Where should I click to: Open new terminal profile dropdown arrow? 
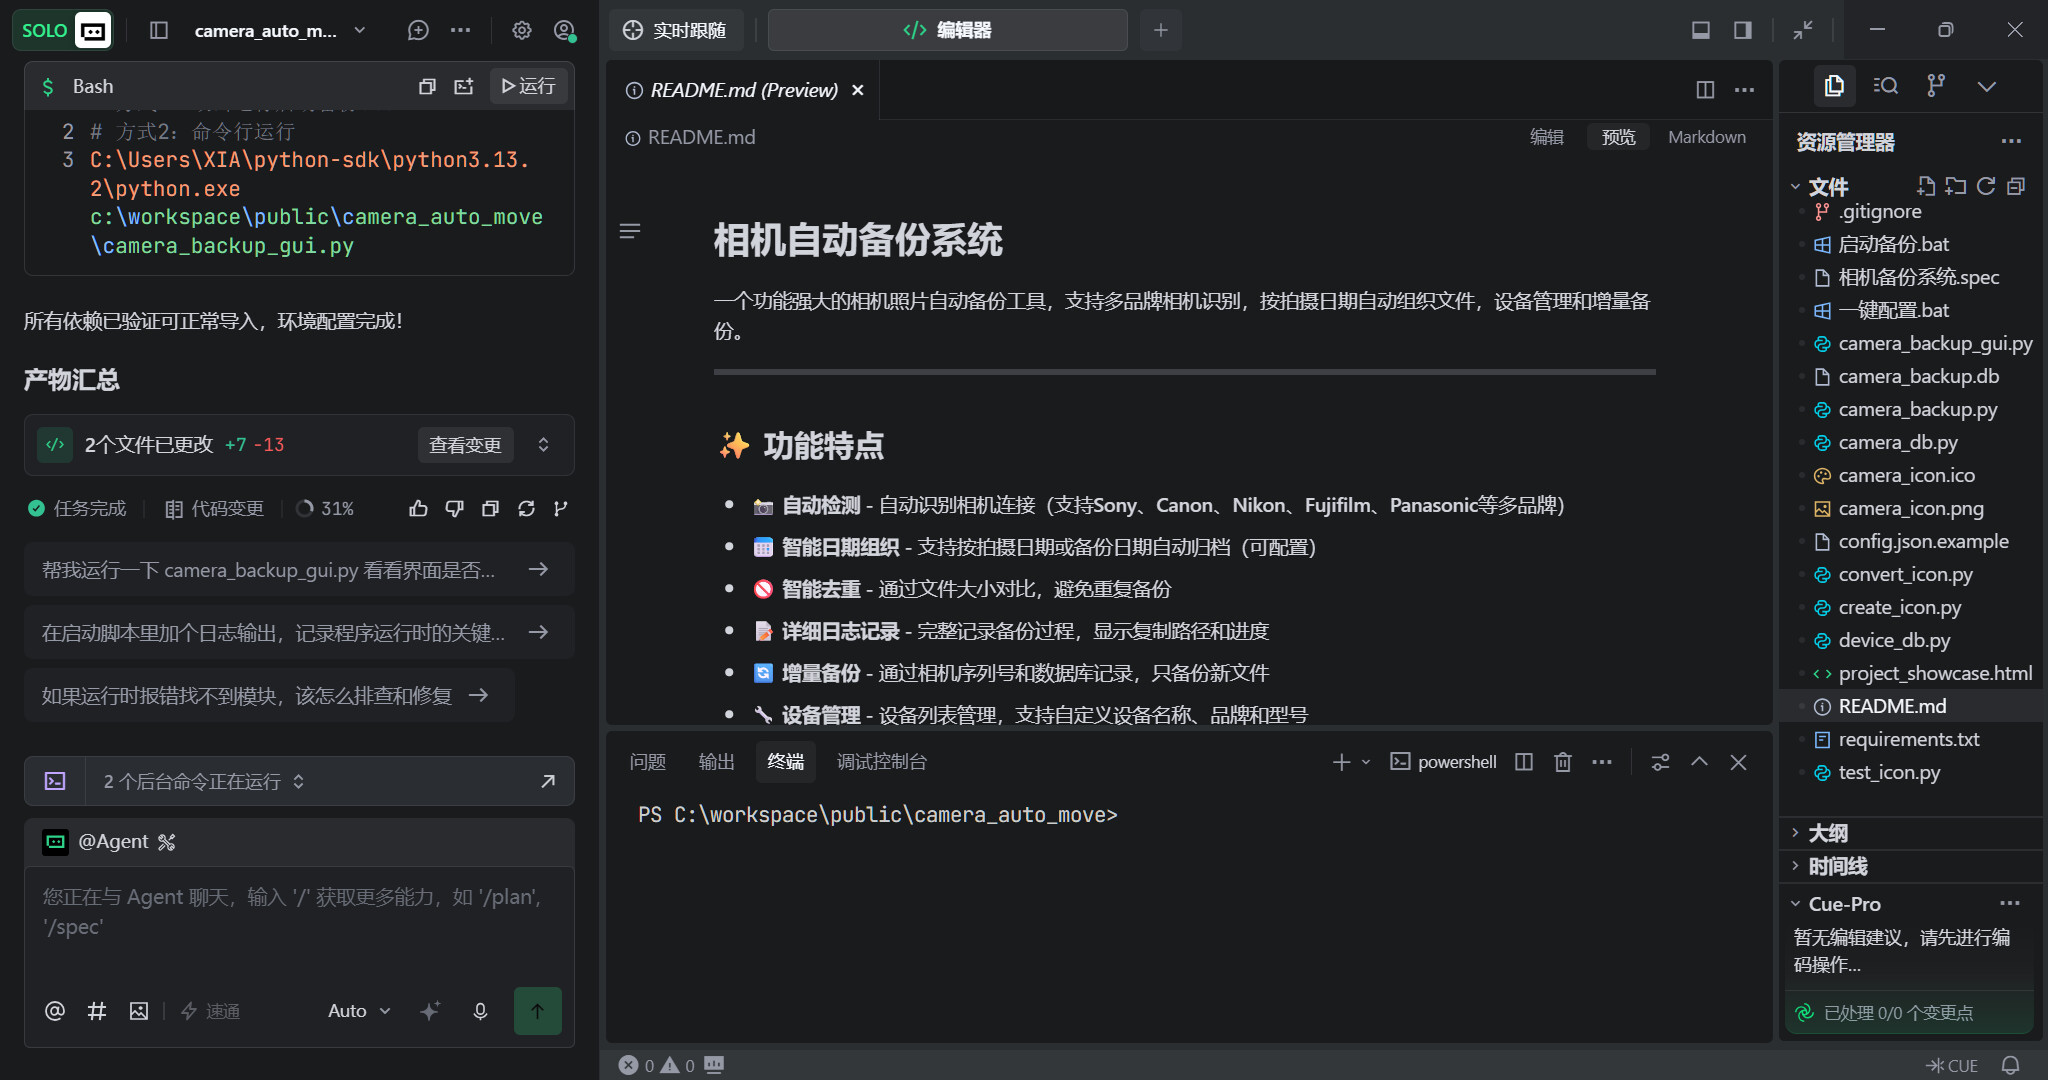(x=1367, y=762)
